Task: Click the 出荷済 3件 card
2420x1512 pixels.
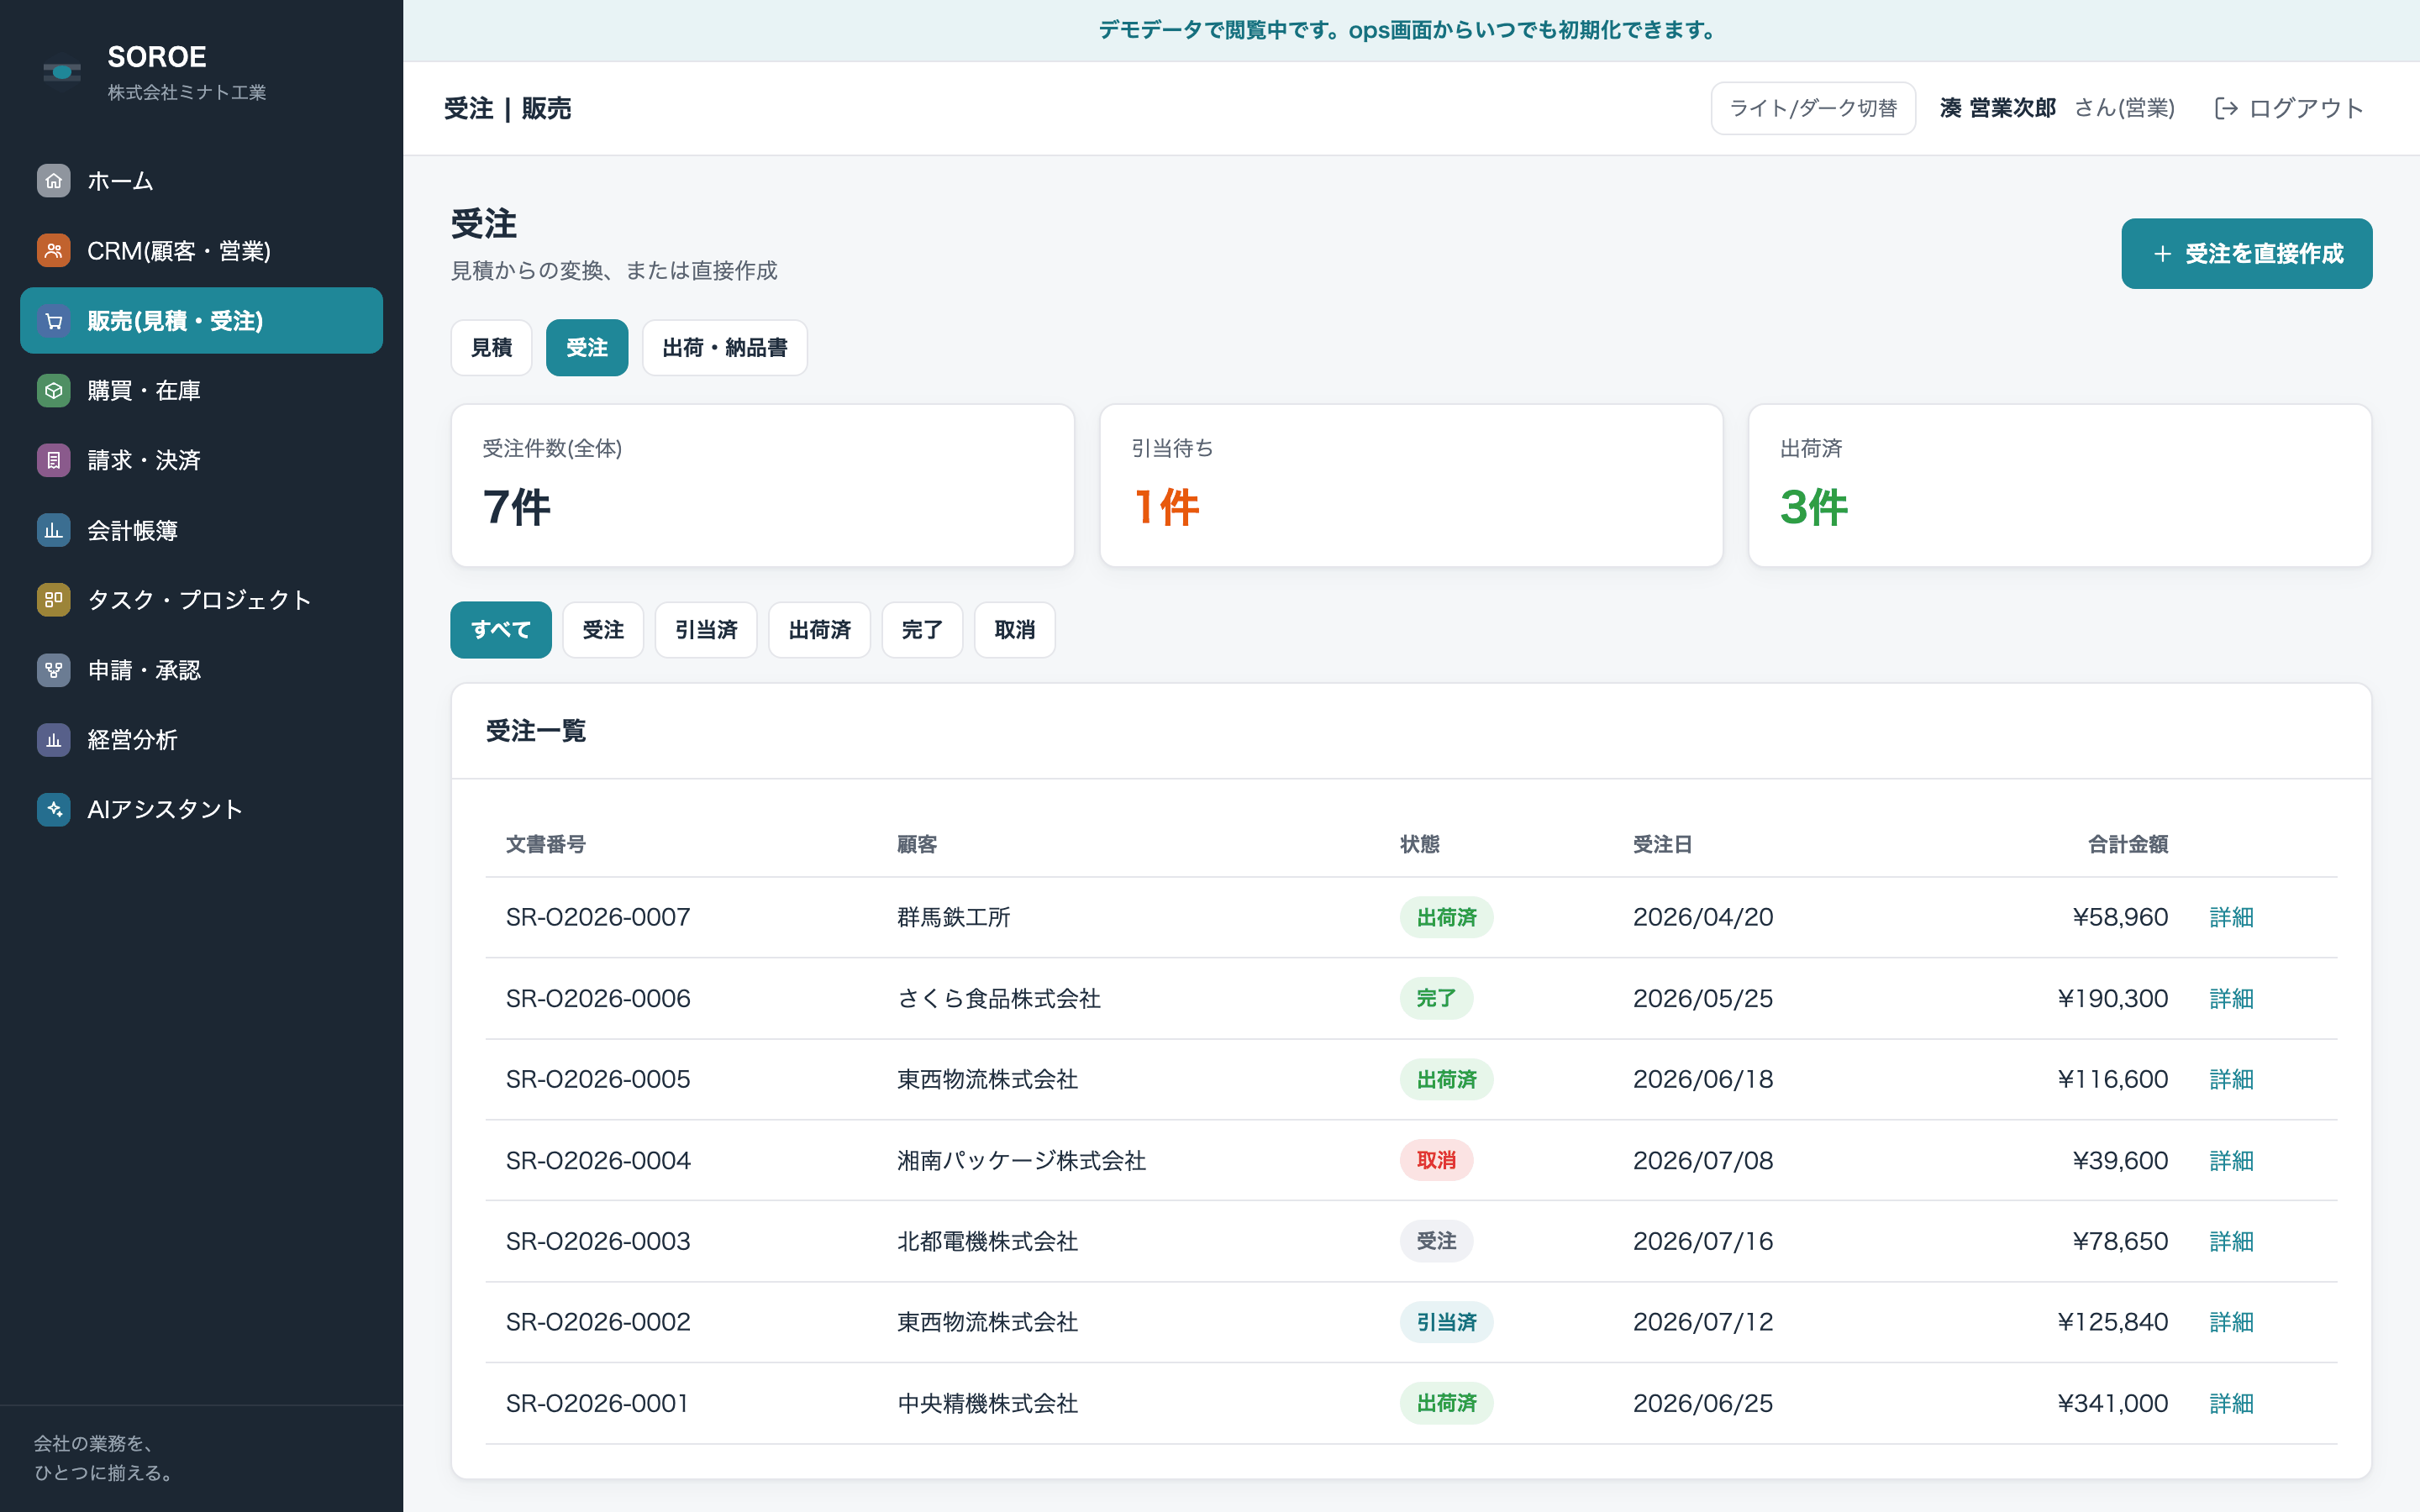Action: click(x=2060, y=486)
